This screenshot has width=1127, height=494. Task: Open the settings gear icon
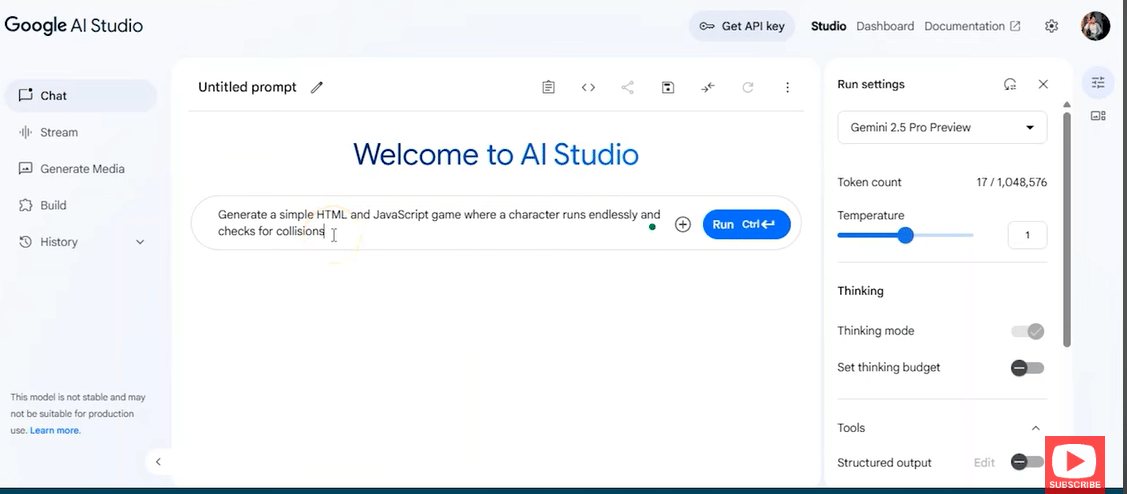(x=1051, y=26)
